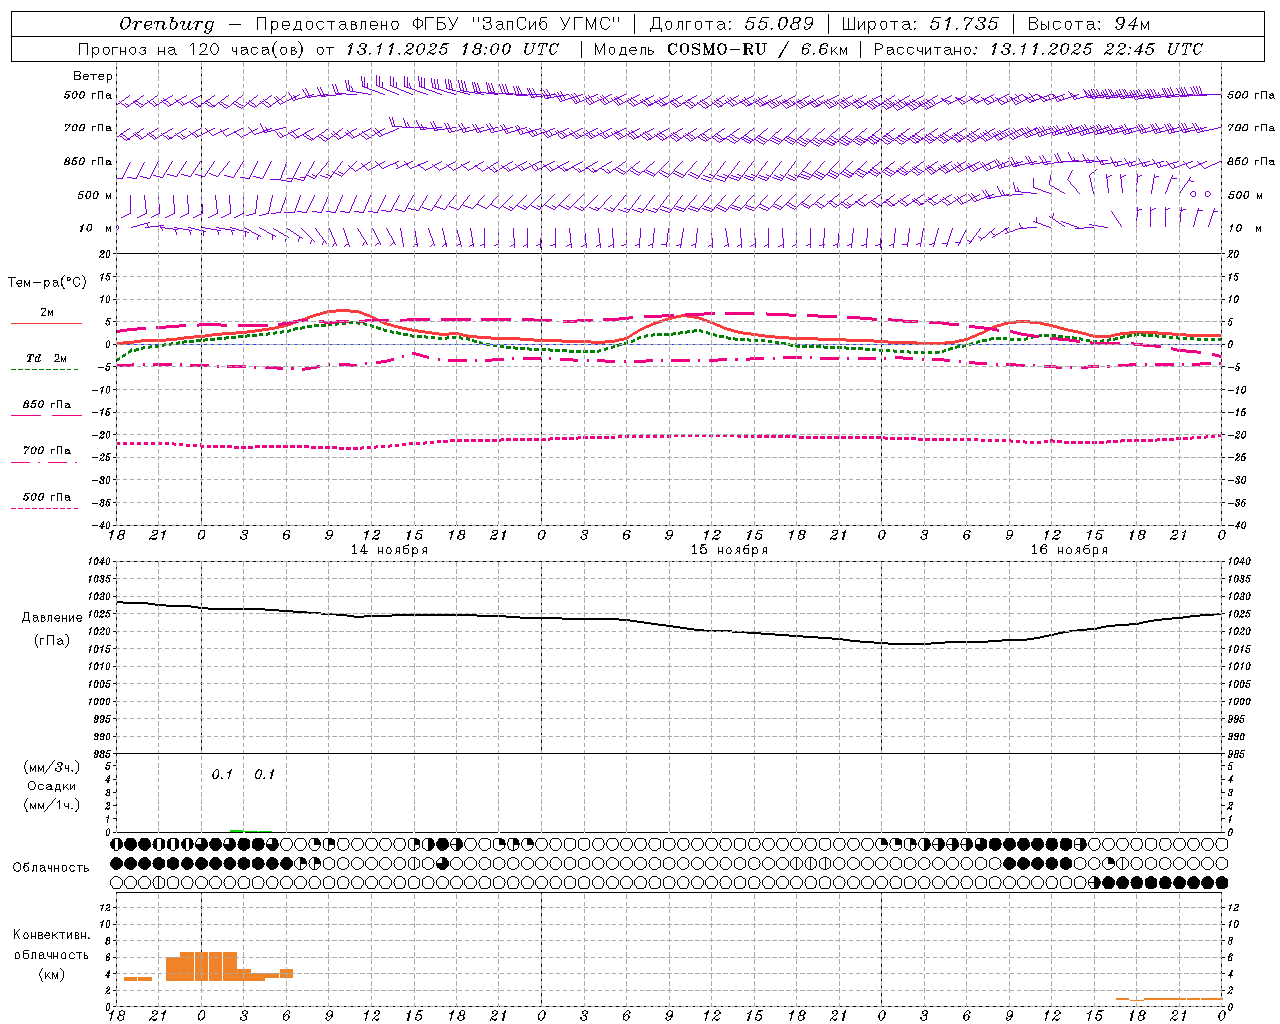Click the 'Облачность' cloudiness label
The height and width of the screenshot is (1024, 1280).
51,868
